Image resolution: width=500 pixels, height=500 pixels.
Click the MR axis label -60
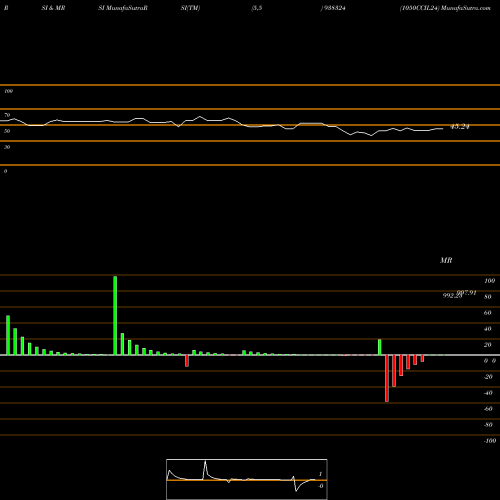click(488, 409)
